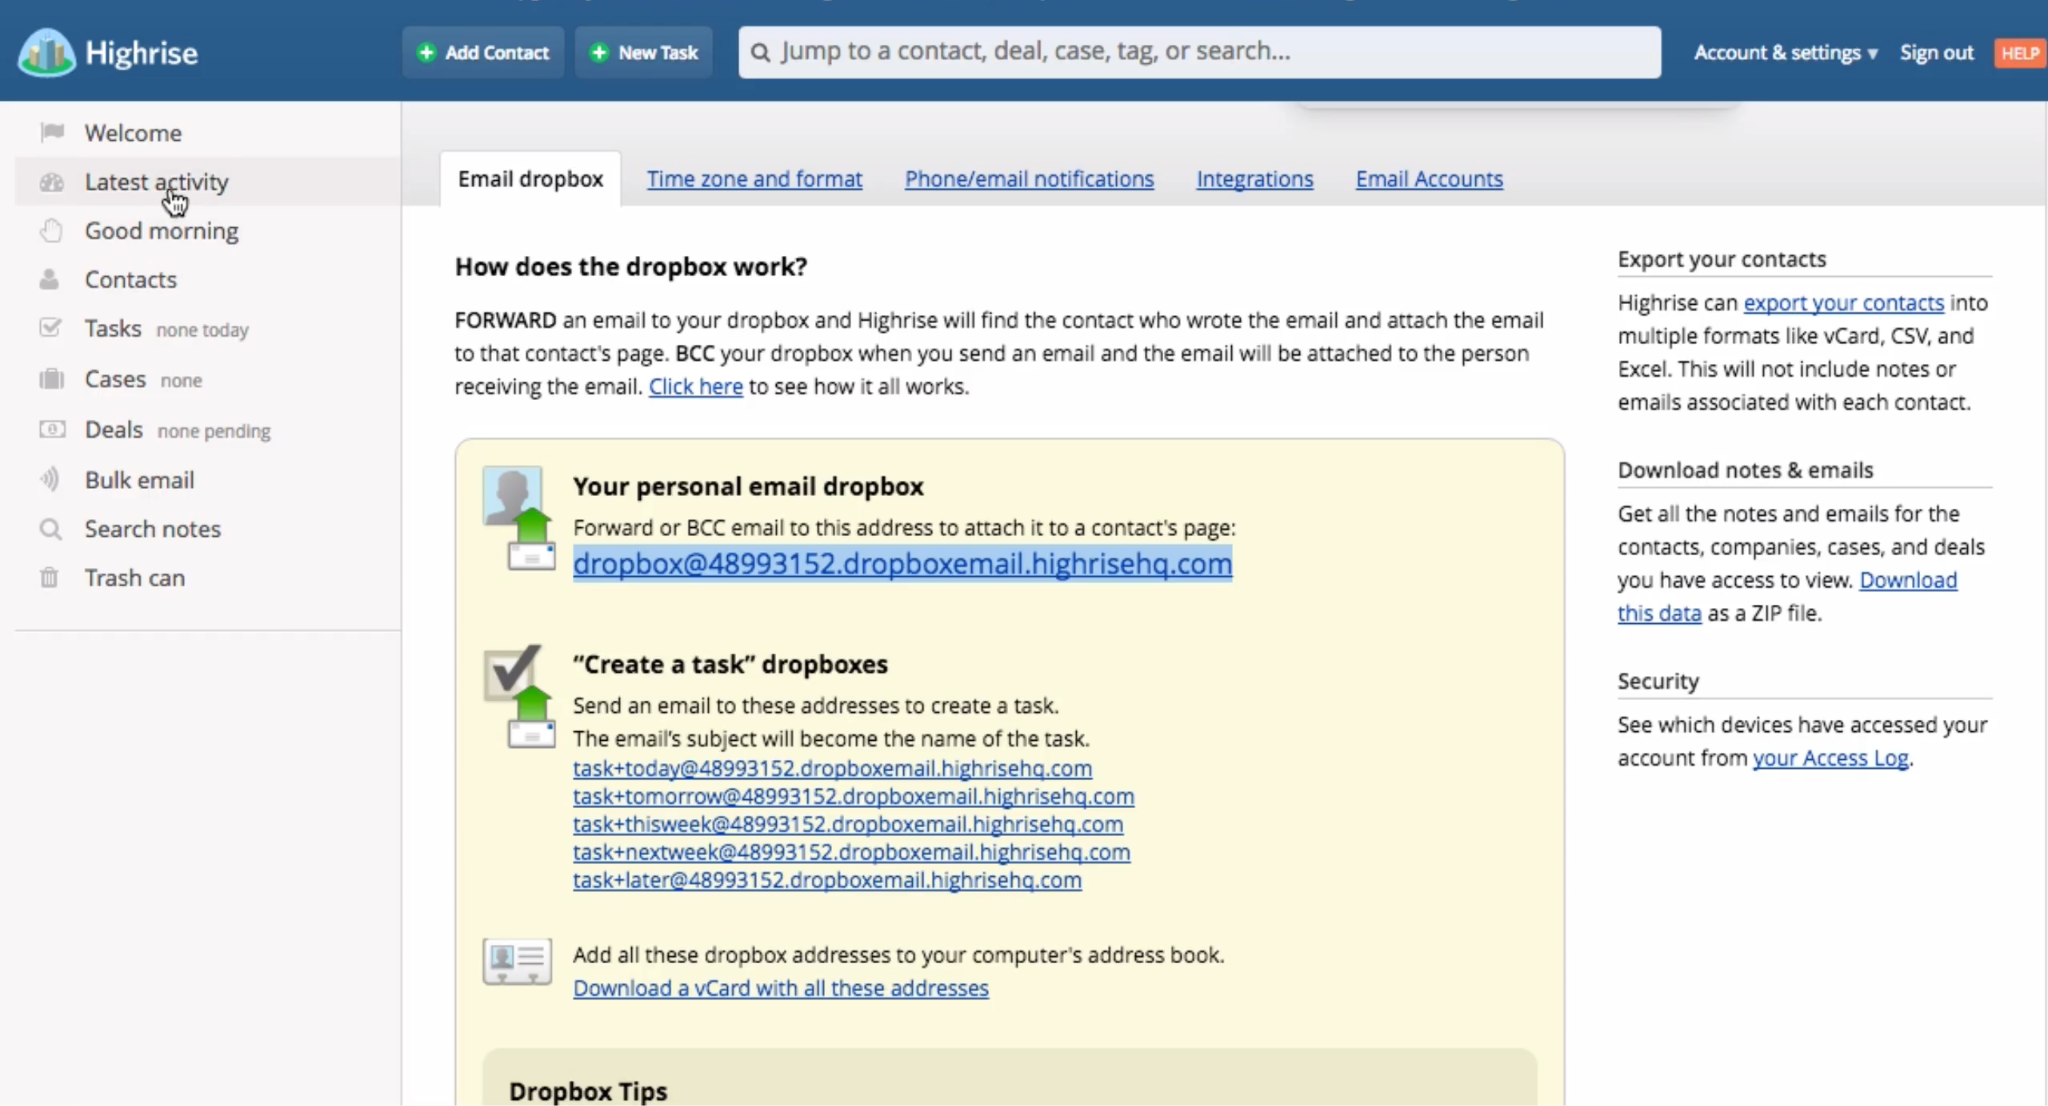Viewport: 2048px width, 1106px height.
Task: Switch to Phone/email notifications tab
Action: (1029, 179)
